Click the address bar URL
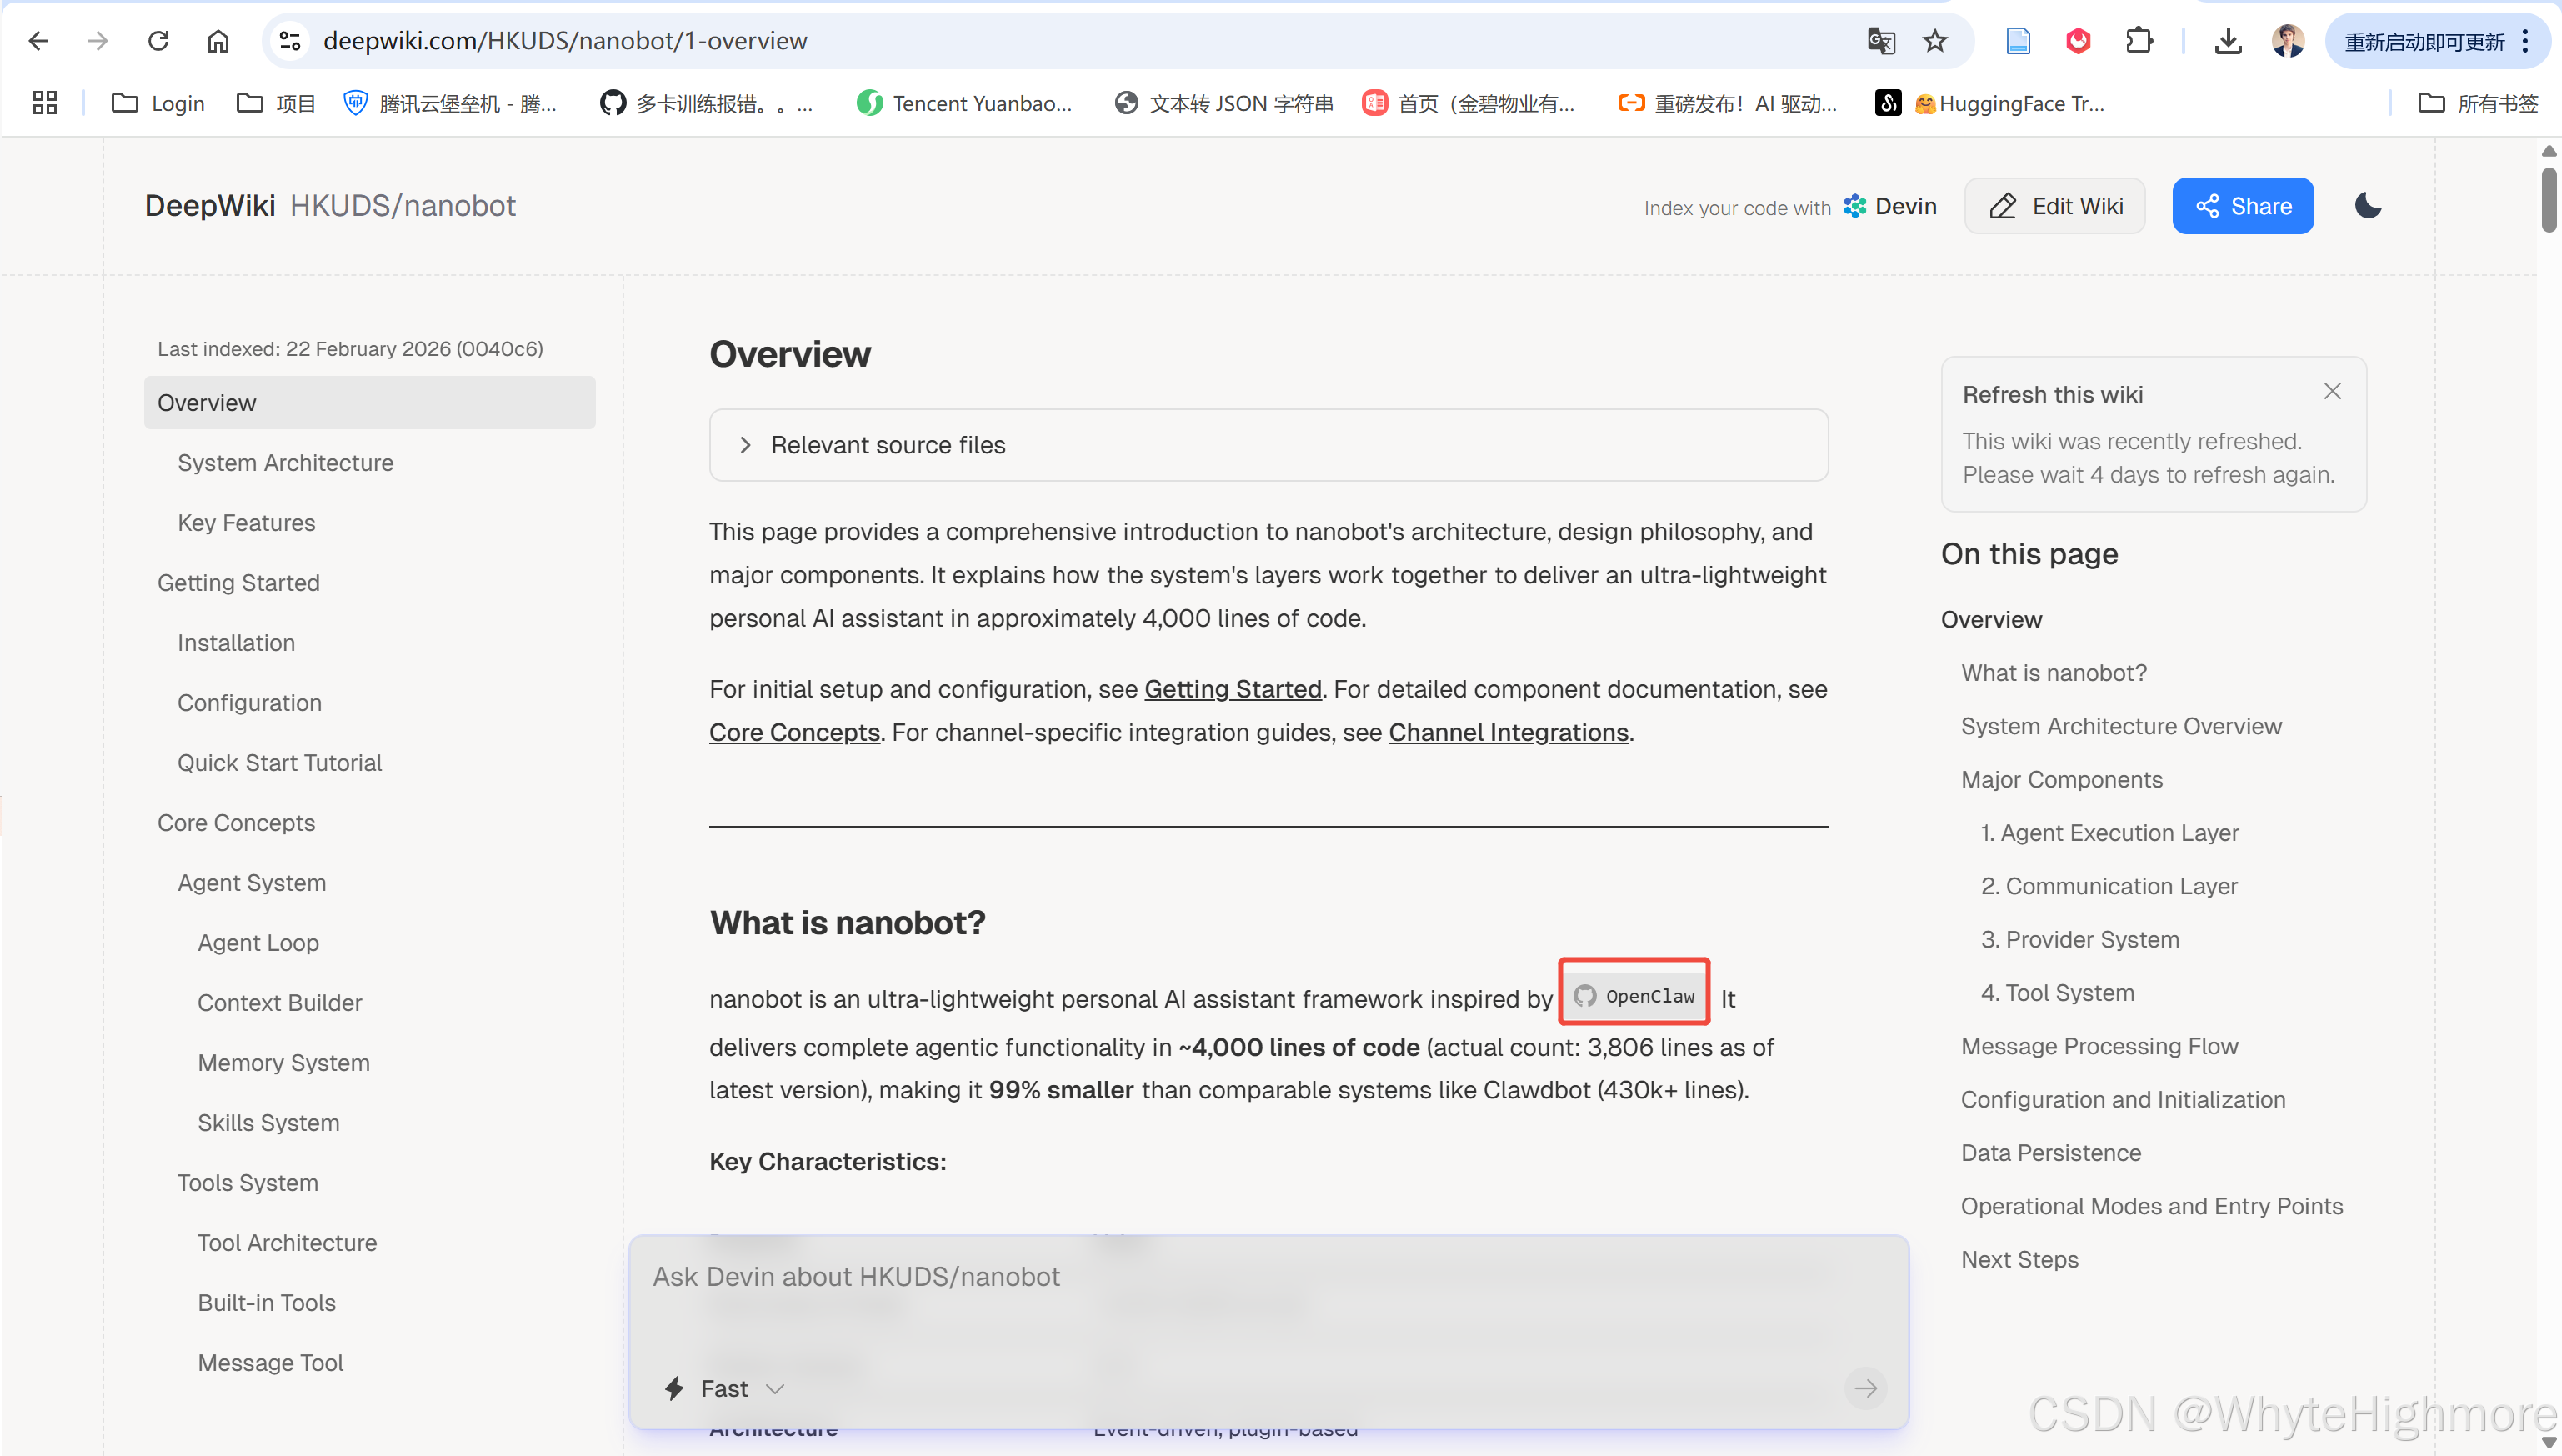Screen dimensions: 2562x1456 [565, 41]
